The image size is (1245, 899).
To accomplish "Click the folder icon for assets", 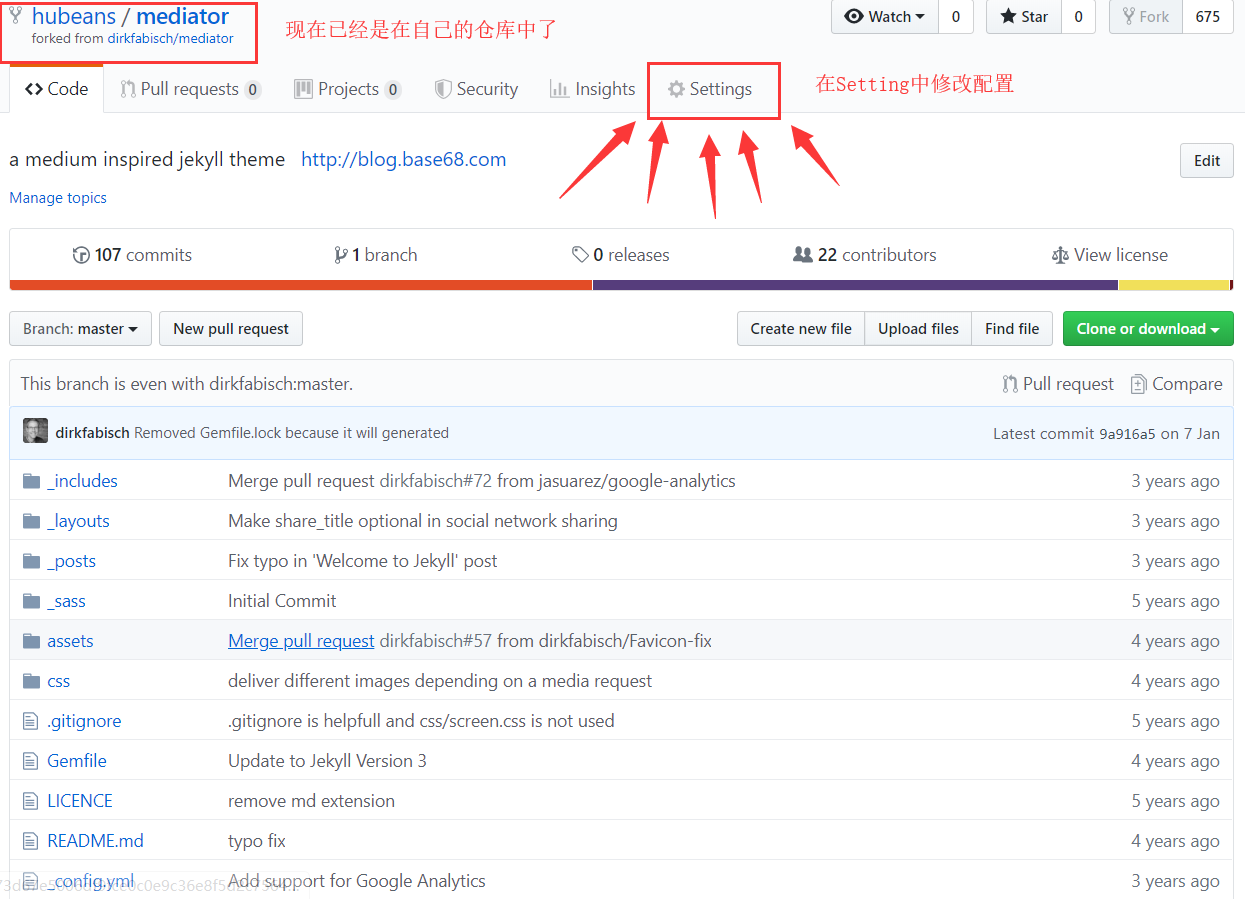I will coord(31,641).
